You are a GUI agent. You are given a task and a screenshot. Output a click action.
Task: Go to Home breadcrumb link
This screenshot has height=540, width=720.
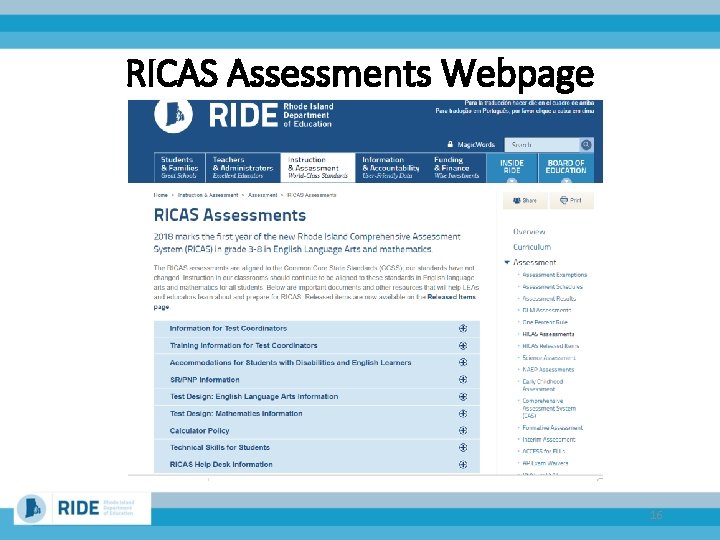161,195
